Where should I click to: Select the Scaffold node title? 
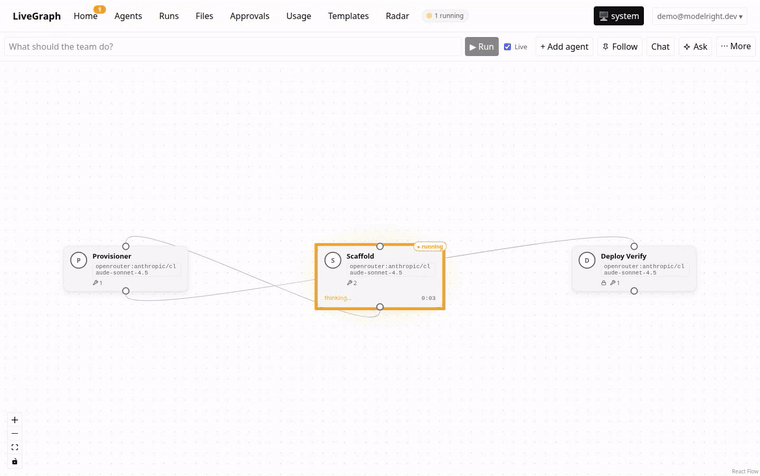tap(360, 256)
